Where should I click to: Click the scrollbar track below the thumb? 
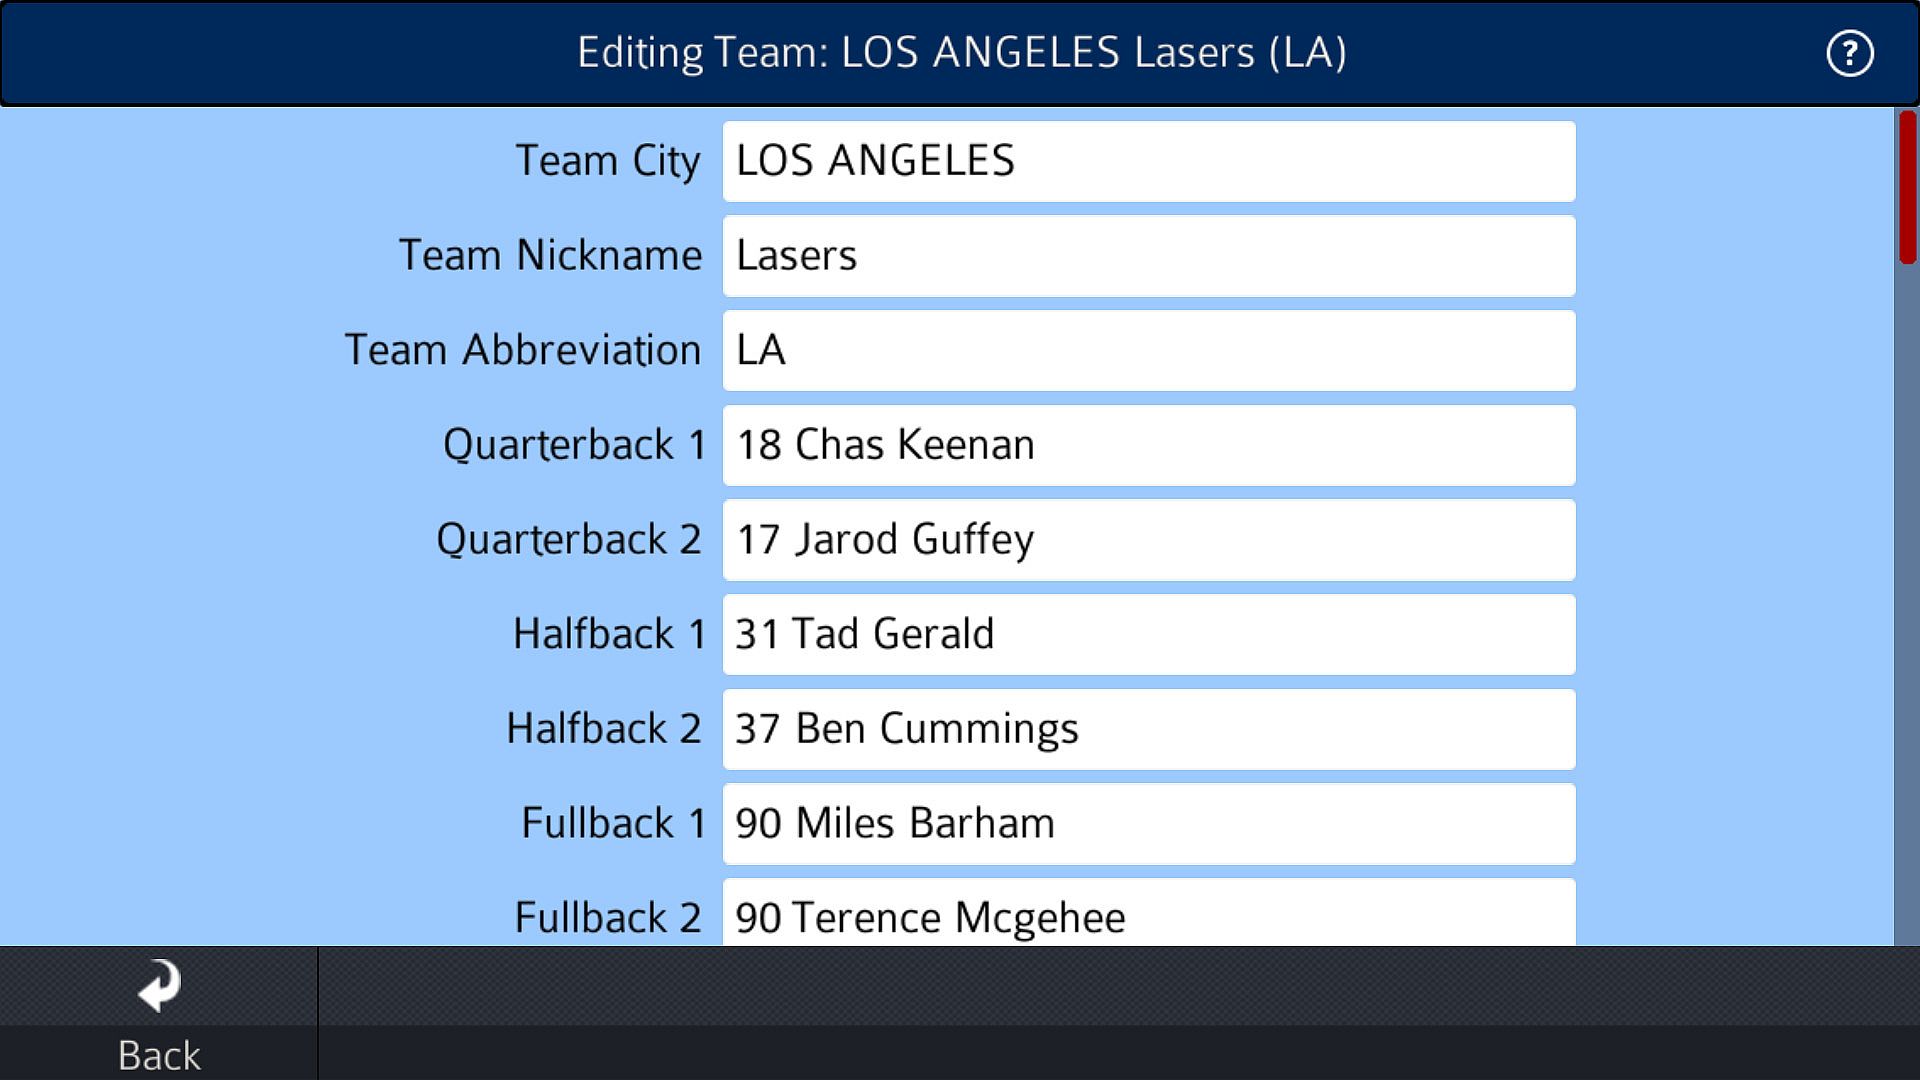(1907, 600)
